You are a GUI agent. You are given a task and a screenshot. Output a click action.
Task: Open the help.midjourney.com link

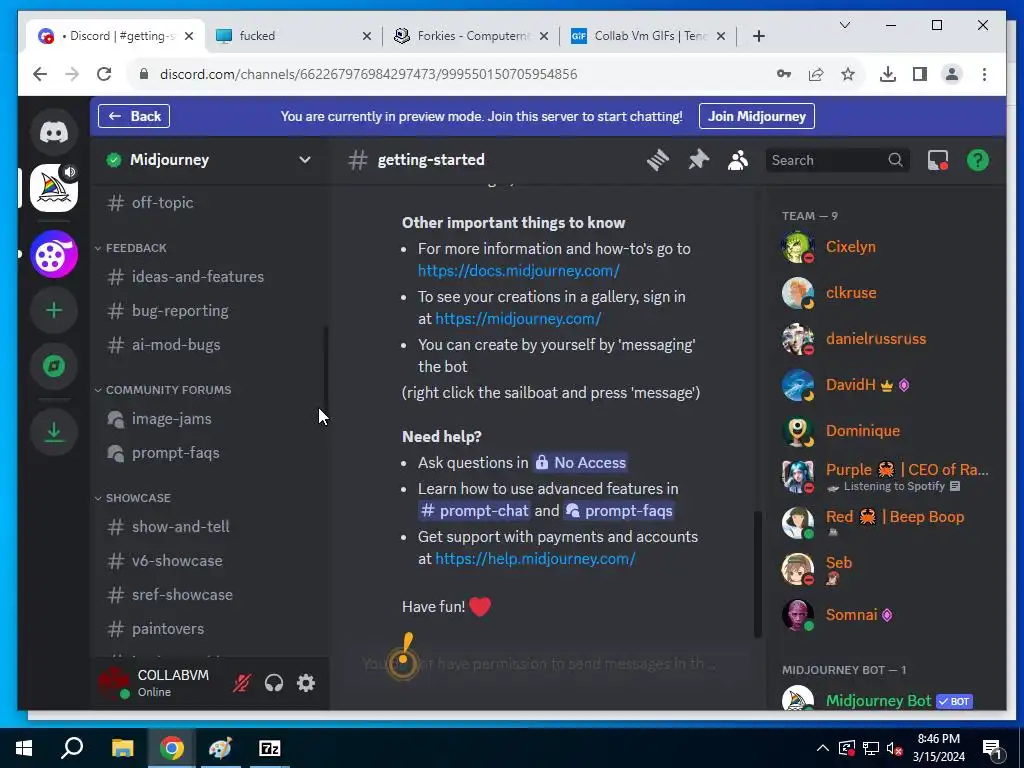535,558
